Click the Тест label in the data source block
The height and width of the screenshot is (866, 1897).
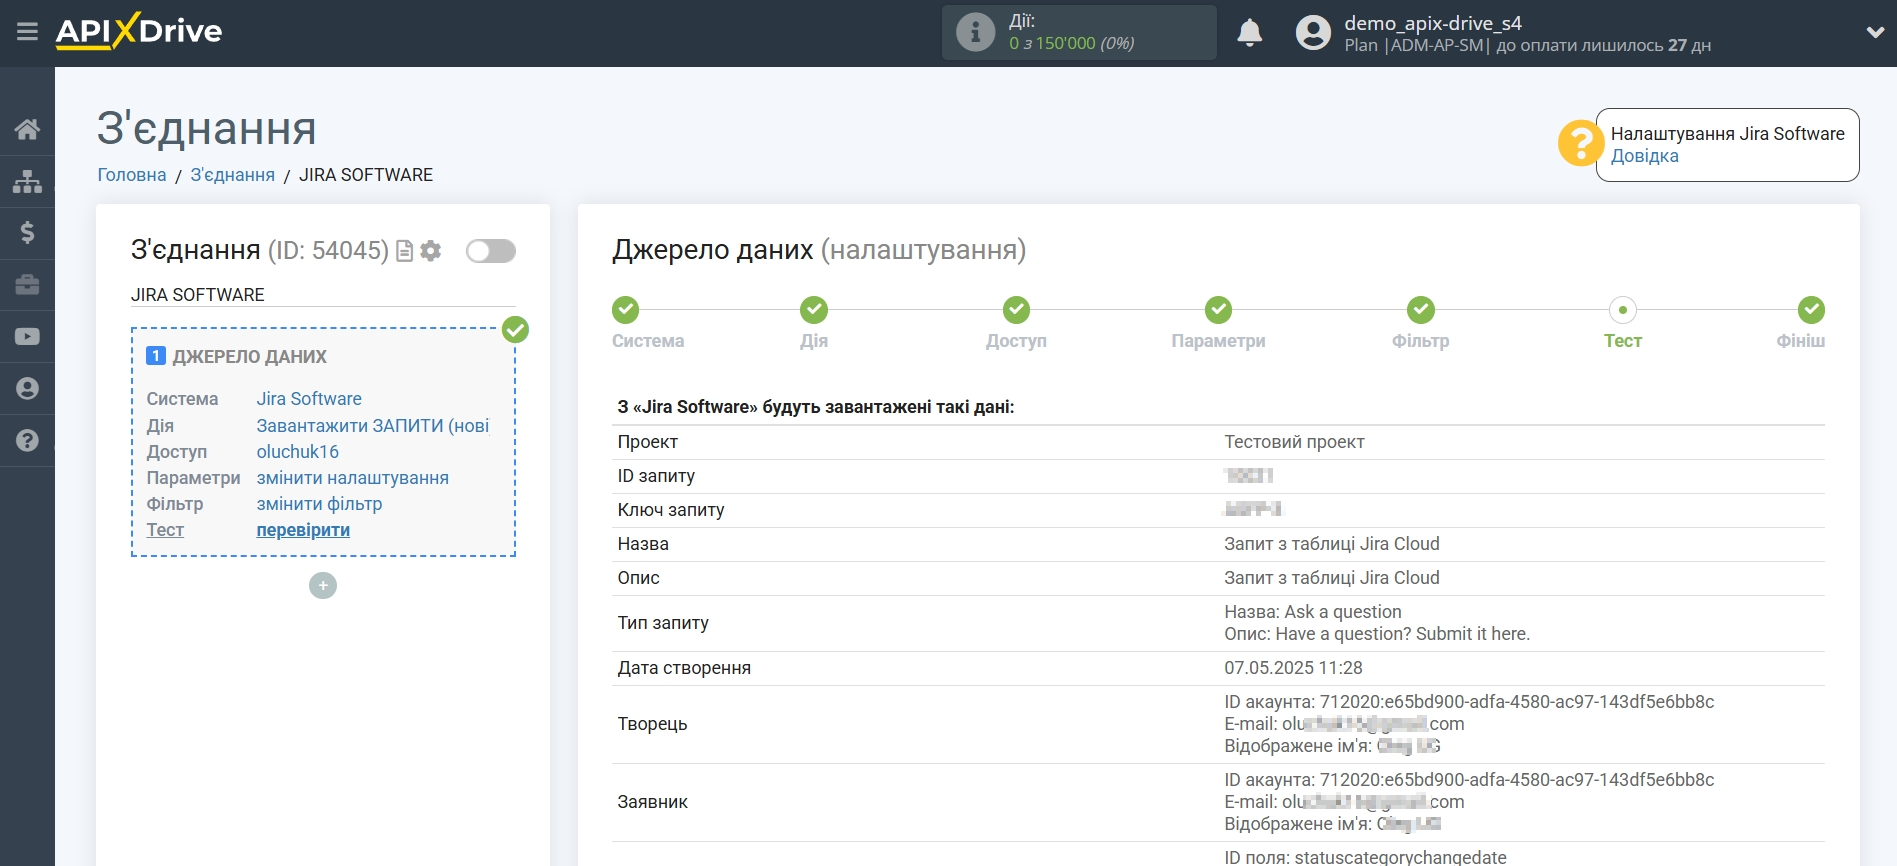tap(165, 530)
